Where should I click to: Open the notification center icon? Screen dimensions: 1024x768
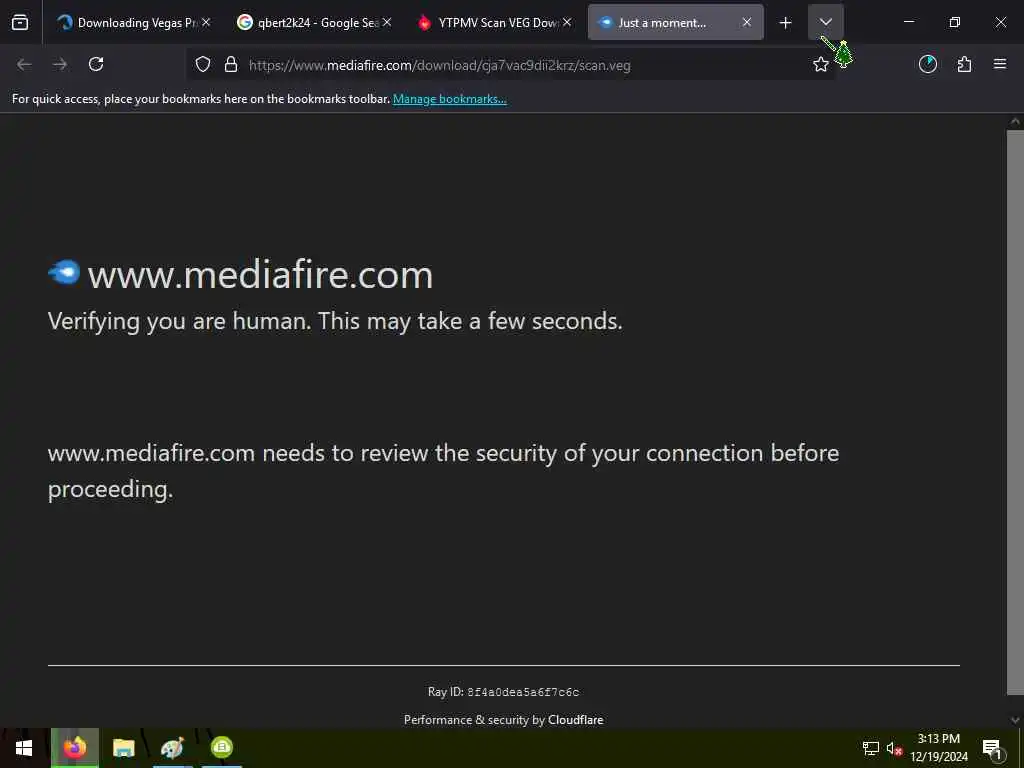[993, 749]
